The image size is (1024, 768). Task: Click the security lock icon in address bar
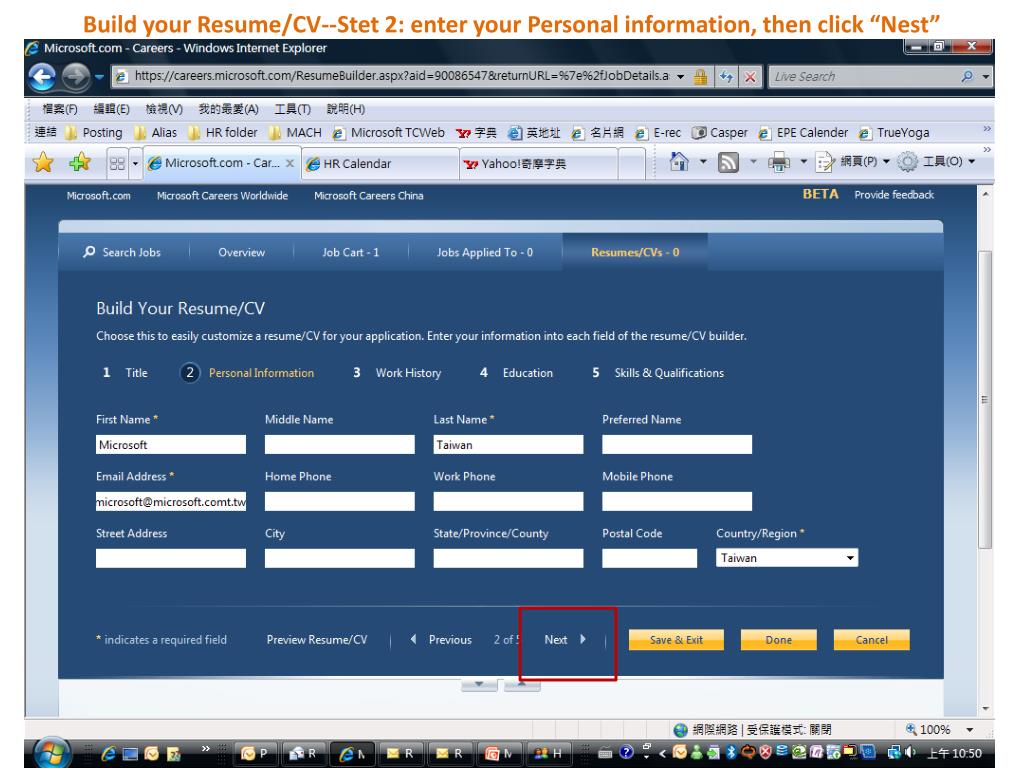pyautogui.click(x=700, y=76)
